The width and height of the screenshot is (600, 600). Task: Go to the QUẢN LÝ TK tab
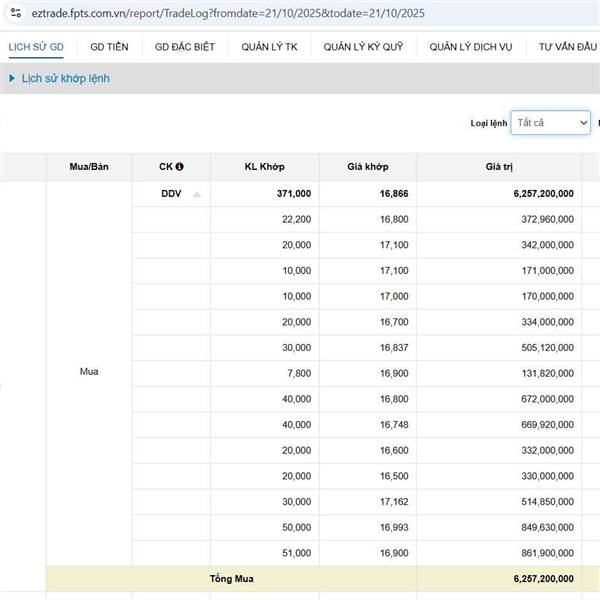point(269,47)
